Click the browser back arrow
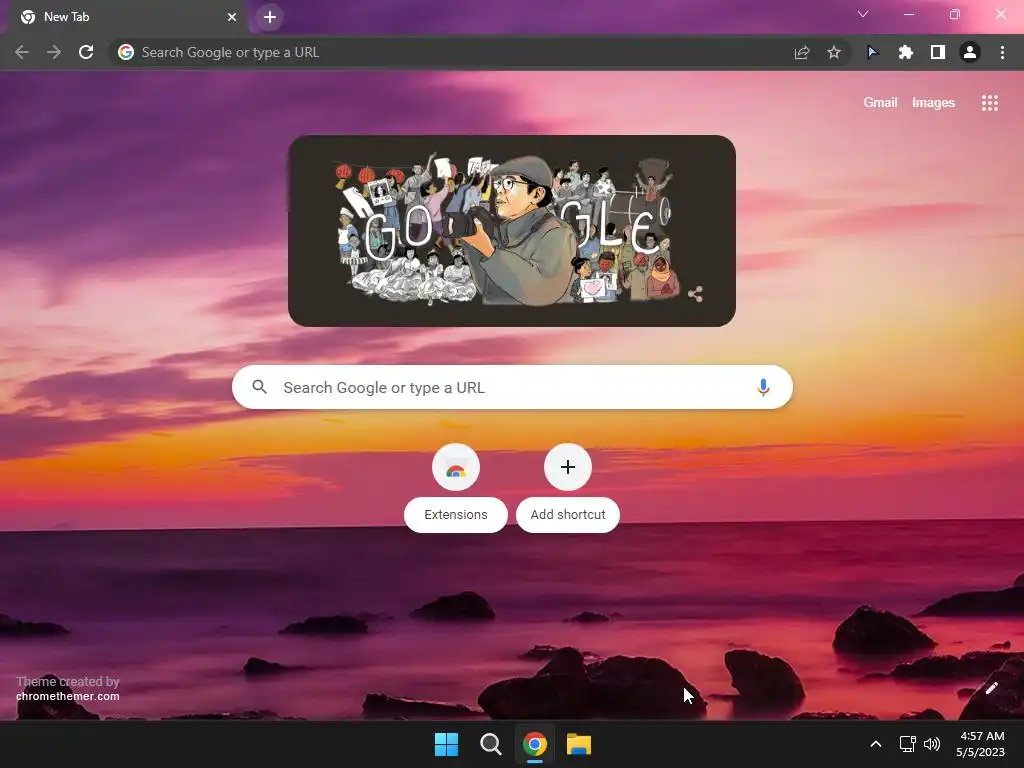 pyautogui.click(x=22, y=52)
